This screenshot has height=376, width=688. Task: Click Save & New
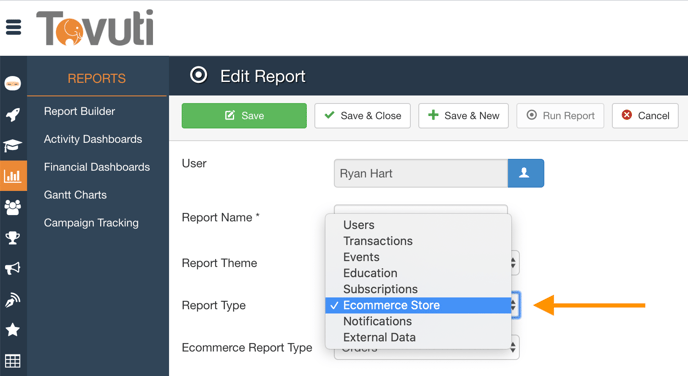tap(463, 115)
